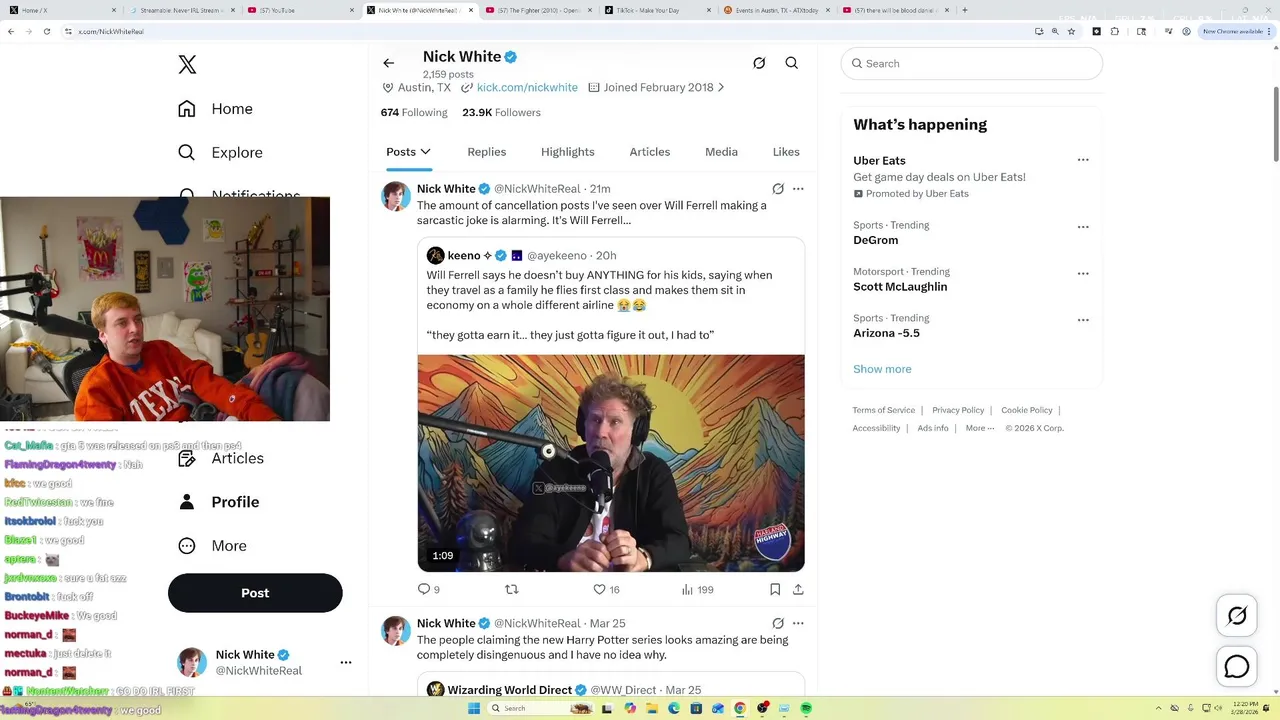The image size is (1280, 720).
Task: Open more options for DeGrom trend
Action: tap(1083, 227)
